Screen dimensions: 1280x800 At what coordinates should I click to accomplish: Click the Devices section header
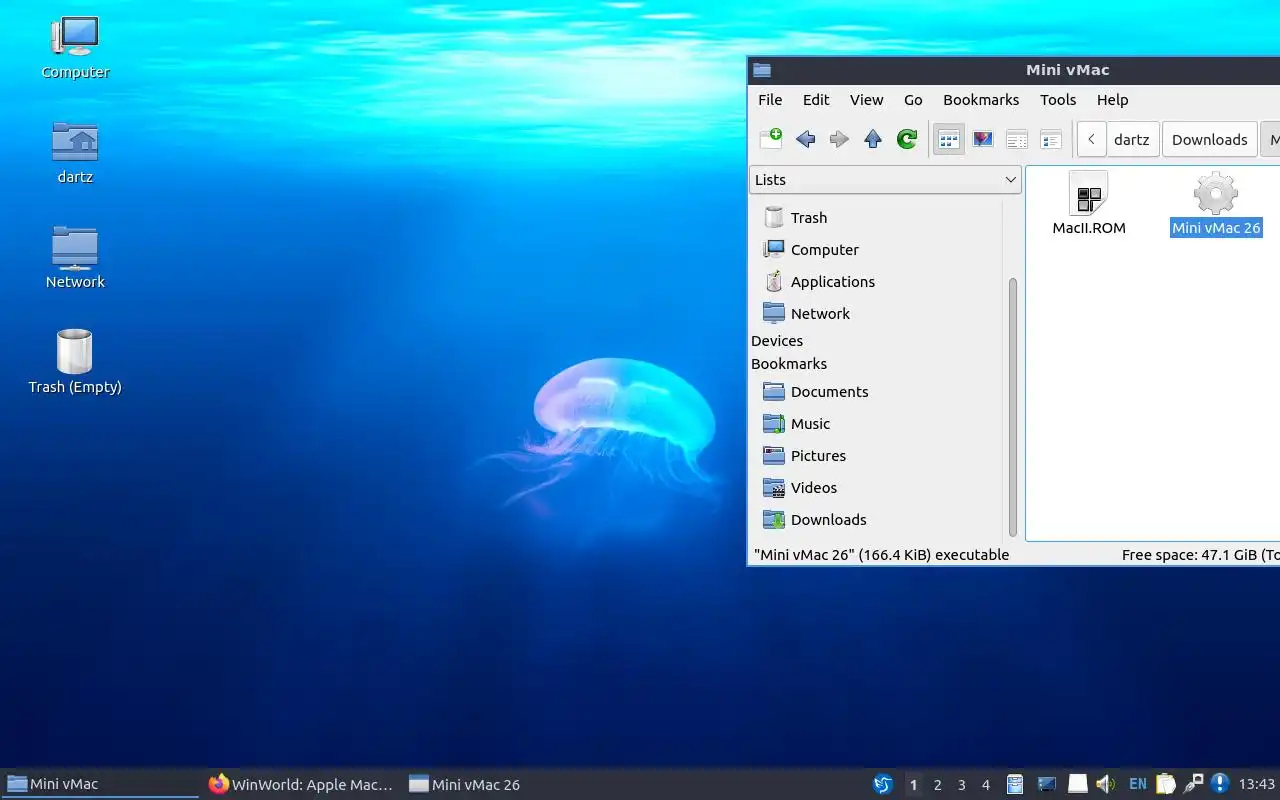777,341
